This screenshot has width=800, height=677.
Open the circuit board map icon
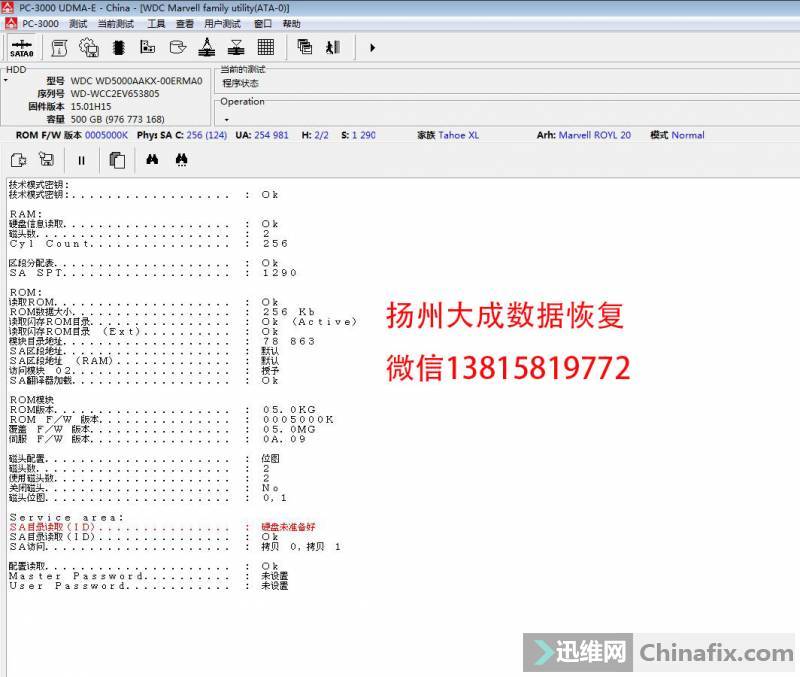pos(147,47)
